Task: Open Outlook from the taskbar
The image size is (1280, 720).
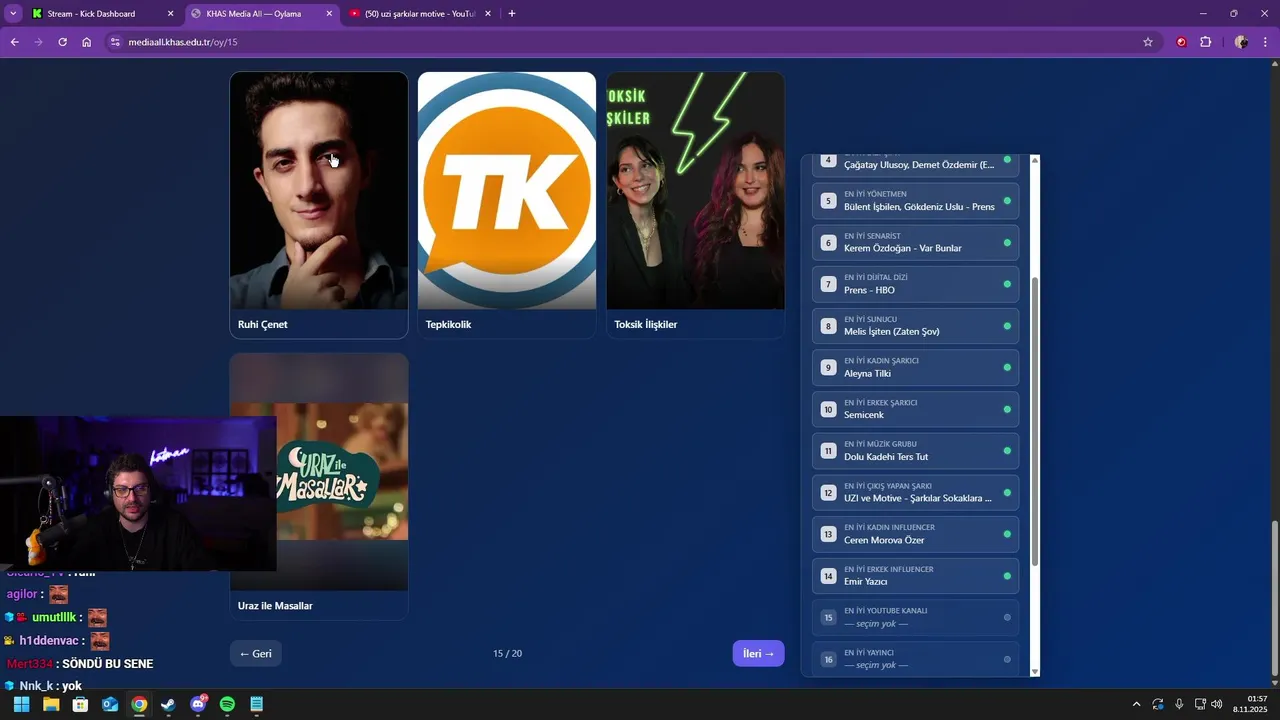Action: 110,705
